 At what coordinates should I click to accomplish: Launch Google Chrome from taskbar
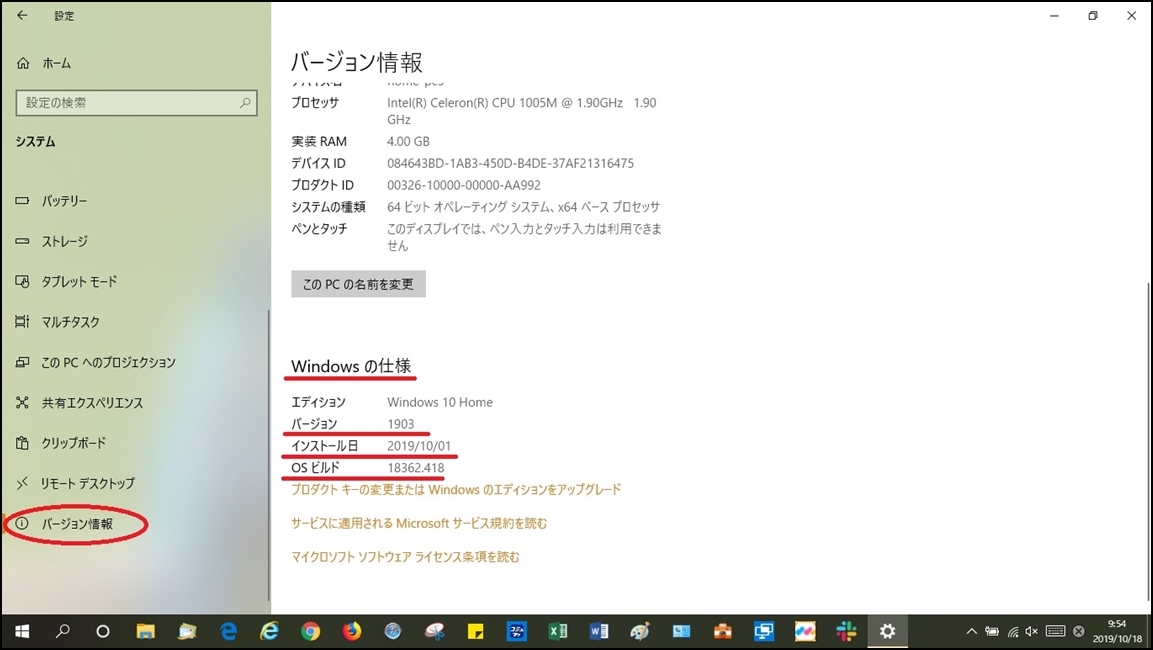(310, 631)
